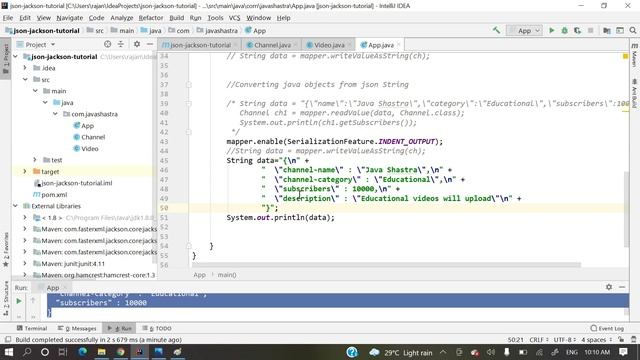Expand the target folder

pyautogui.click(x=25, y=171)
